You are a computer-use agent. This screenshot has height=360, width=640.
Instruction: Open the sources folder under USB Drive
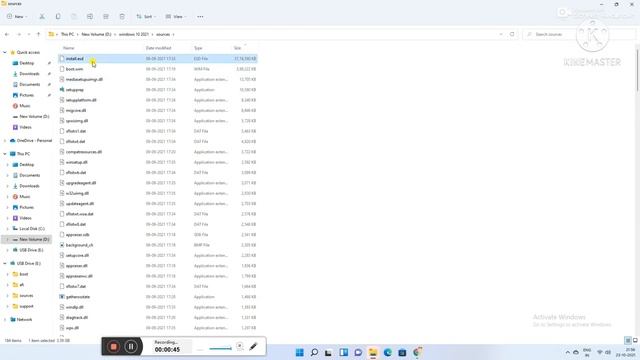tap(26, 296)
